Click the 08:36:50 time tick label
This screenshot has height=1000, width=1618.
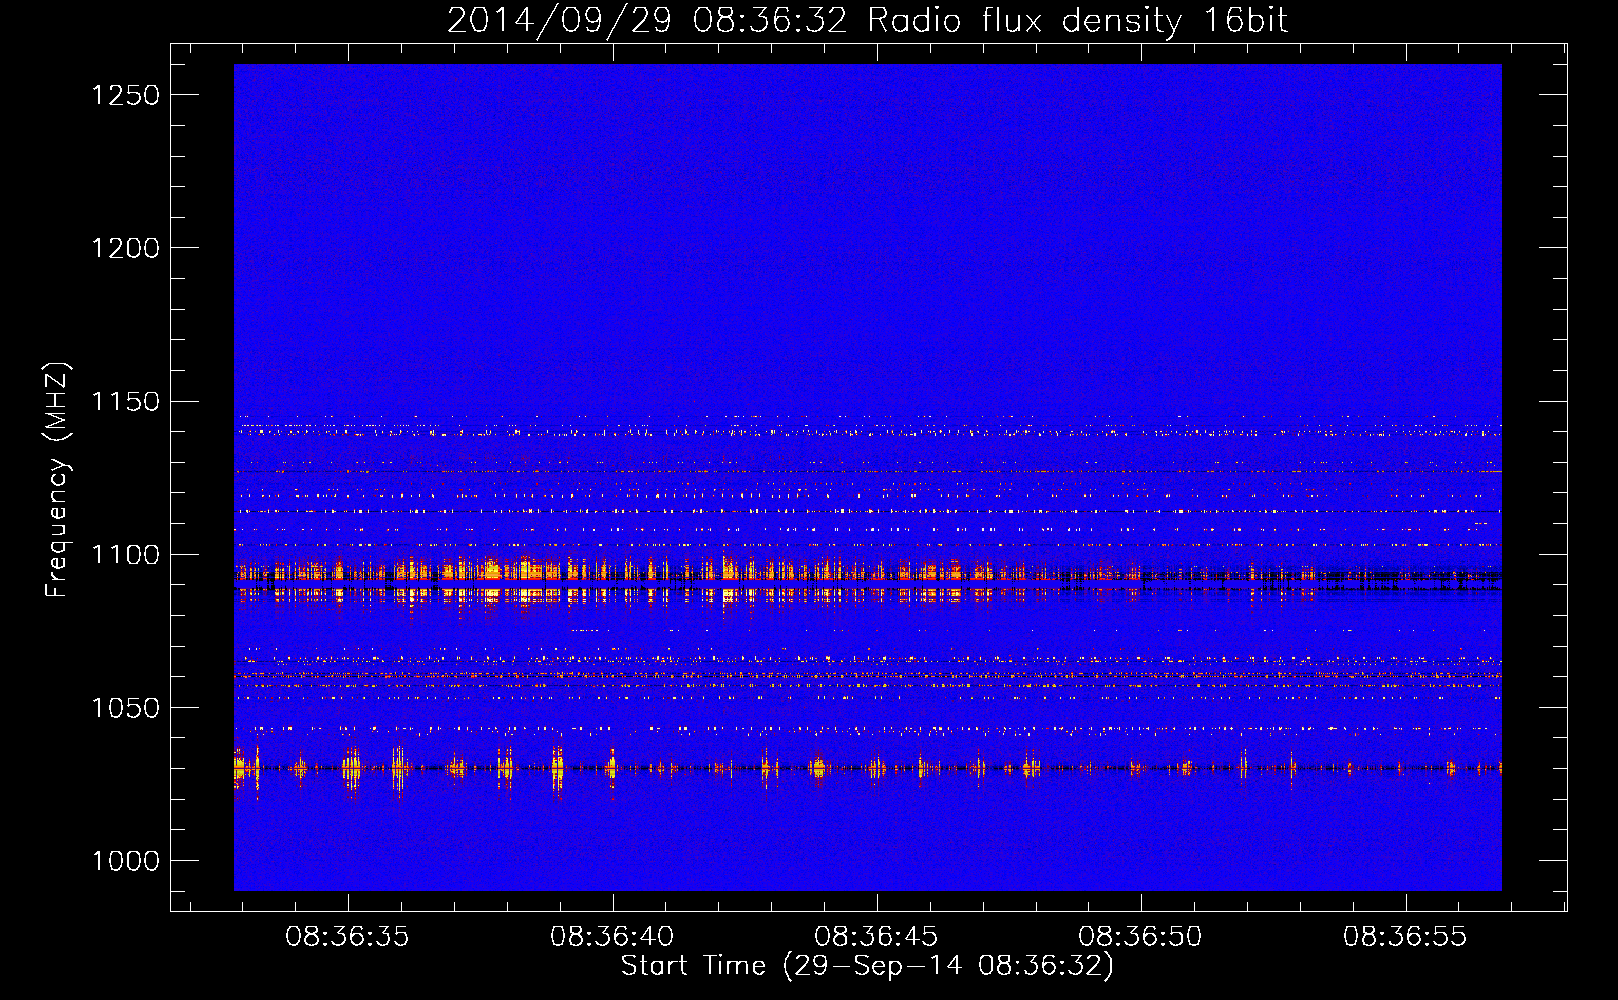[1140, 937]
